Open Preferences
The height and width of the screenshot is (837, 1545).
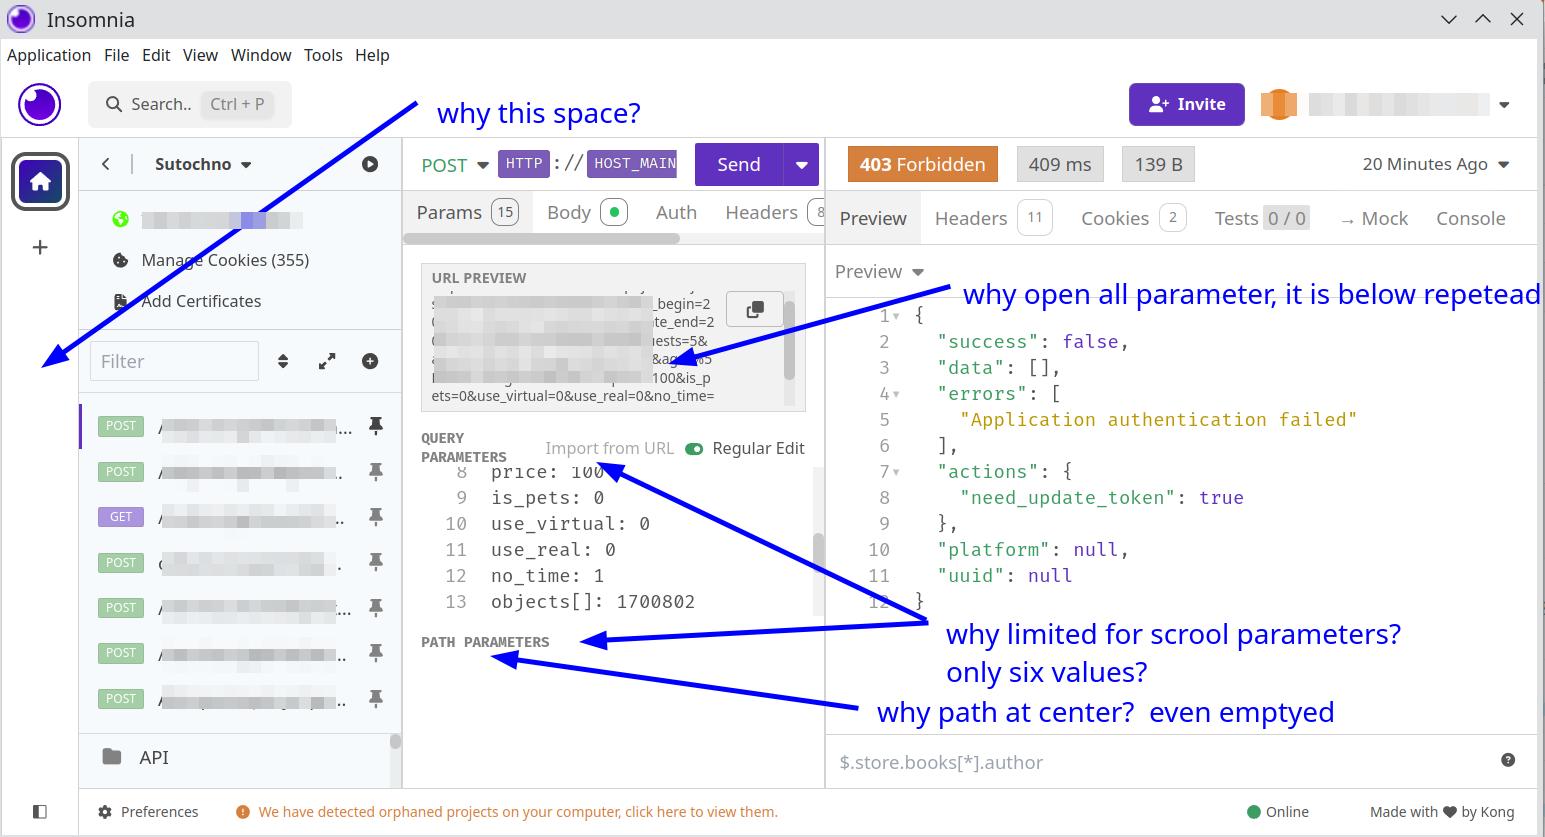click(x=148, y=812)
